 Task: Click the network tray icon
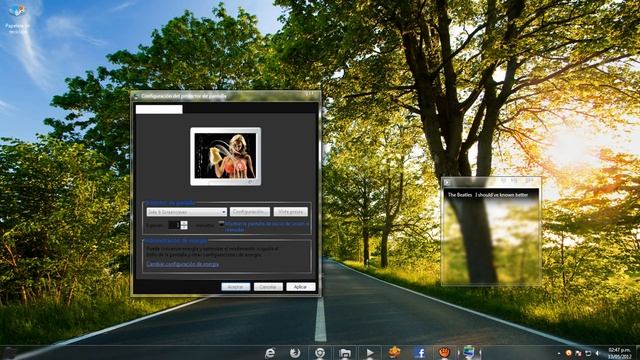point(588,353)
